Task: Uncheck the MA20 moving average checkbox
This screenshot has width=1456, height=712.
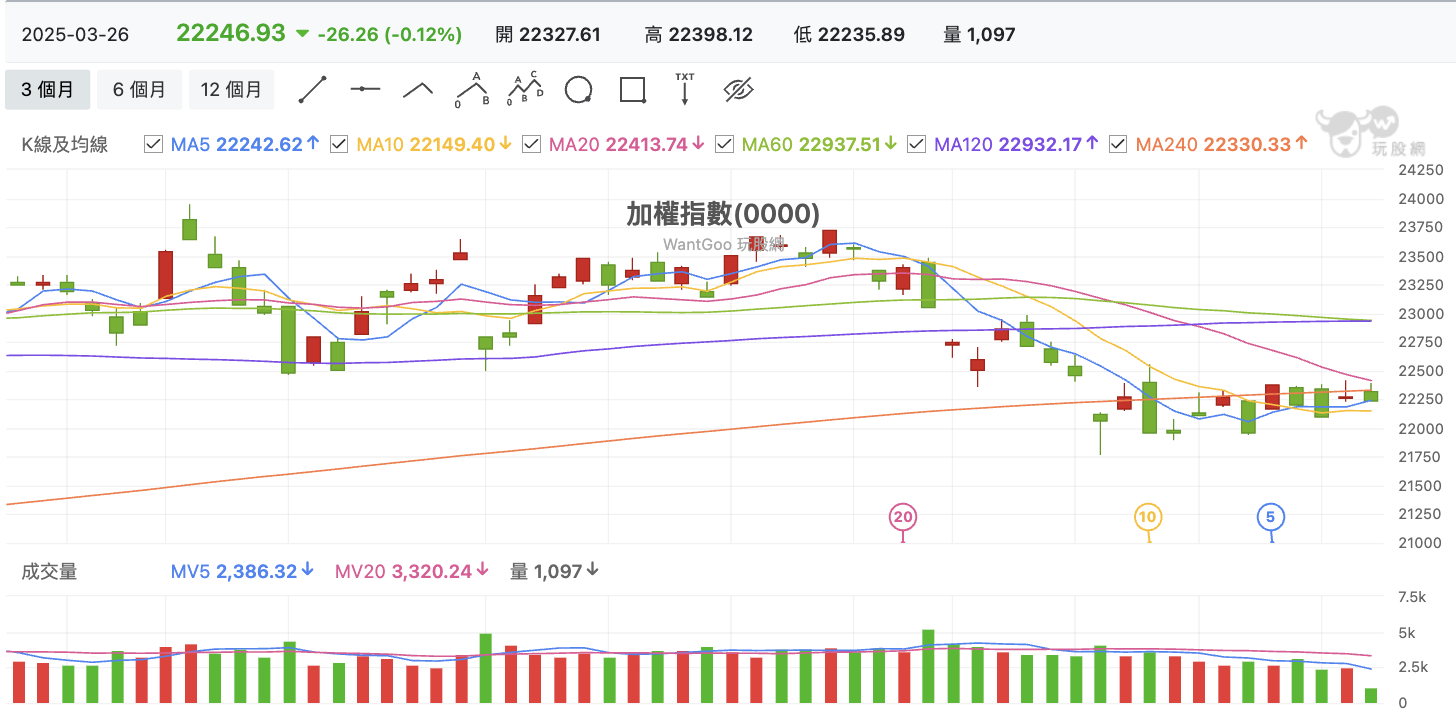Action: 531,144
